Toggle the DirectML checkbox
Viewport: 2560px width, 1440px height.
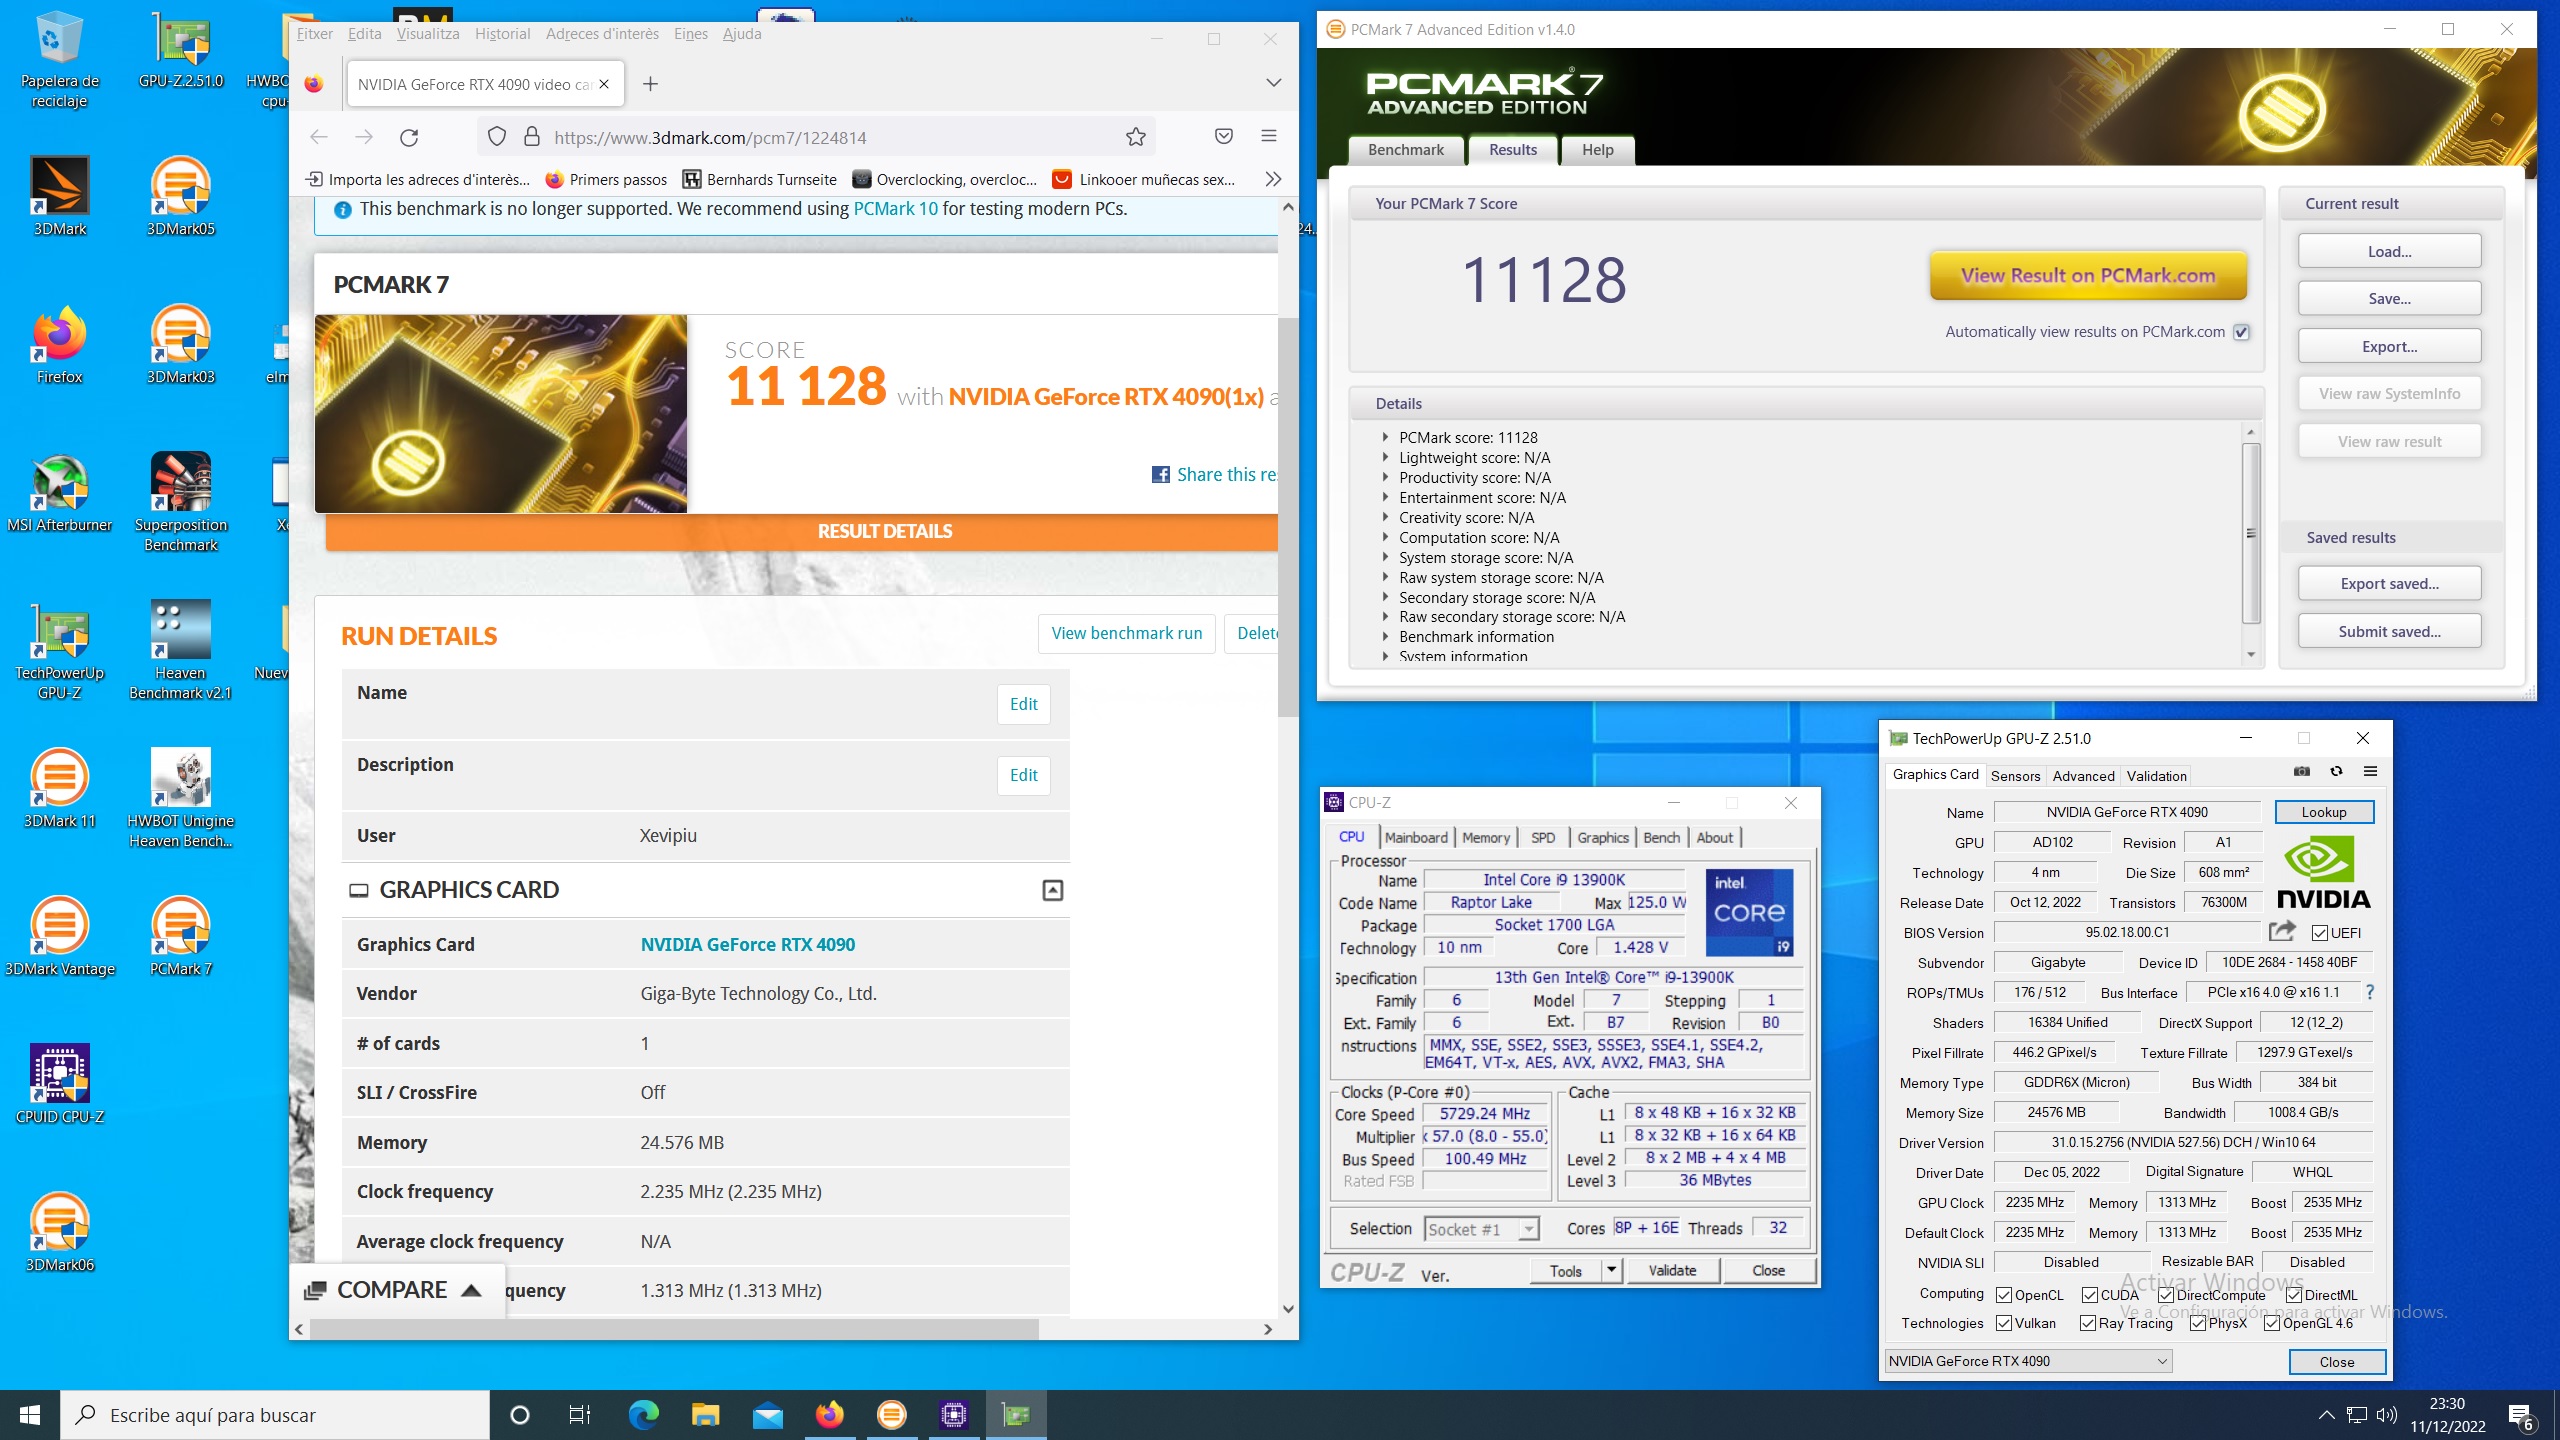2294,1294
